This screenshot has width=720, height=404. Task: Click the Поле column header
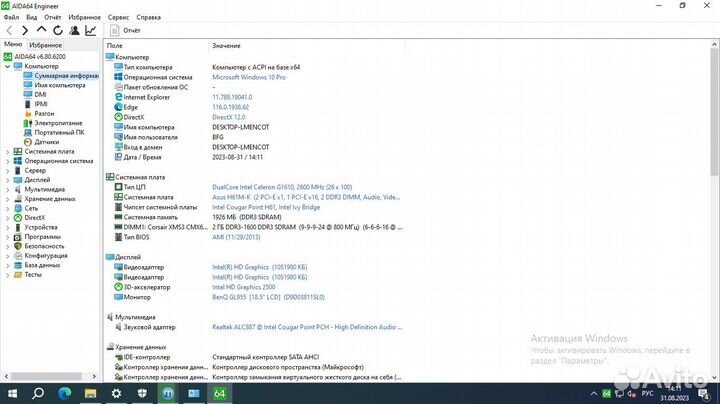pyautogui.click(x=115, y=46)
